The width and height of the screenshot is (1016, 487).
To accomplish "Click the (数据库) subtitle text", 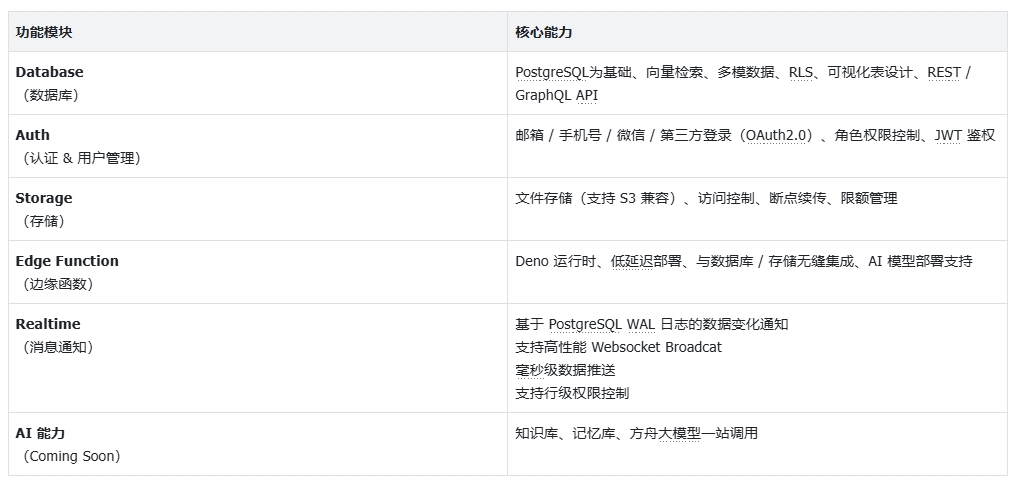I will (x=51, y=95).
